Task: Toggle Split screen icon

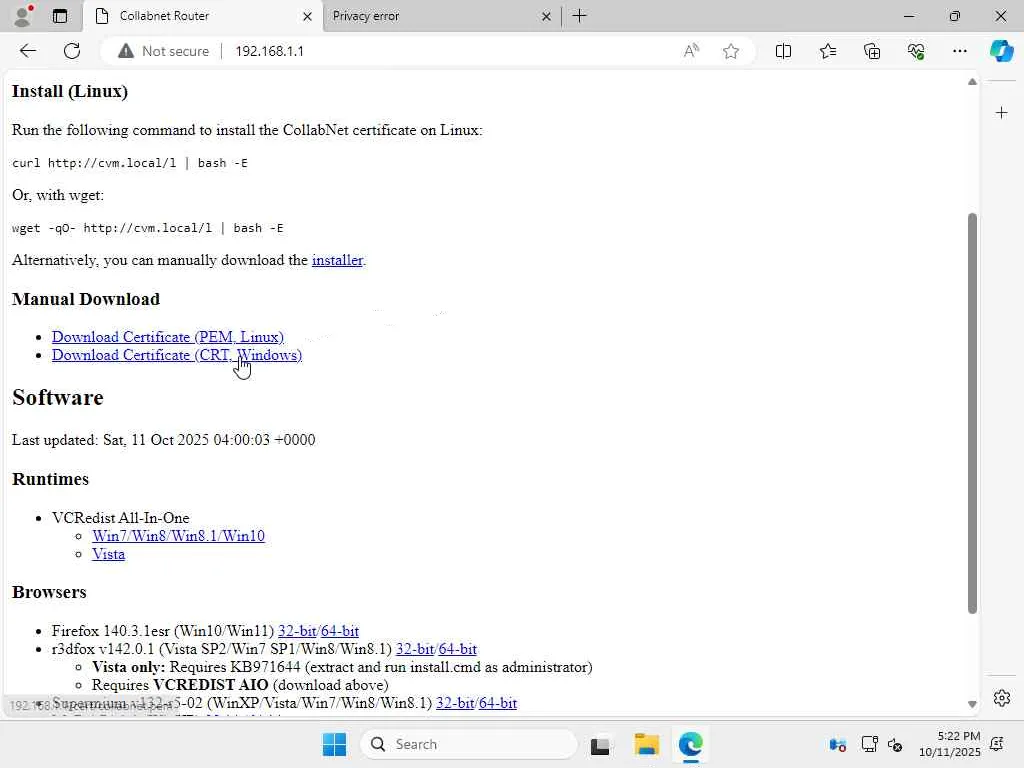Action: [783, 51]
